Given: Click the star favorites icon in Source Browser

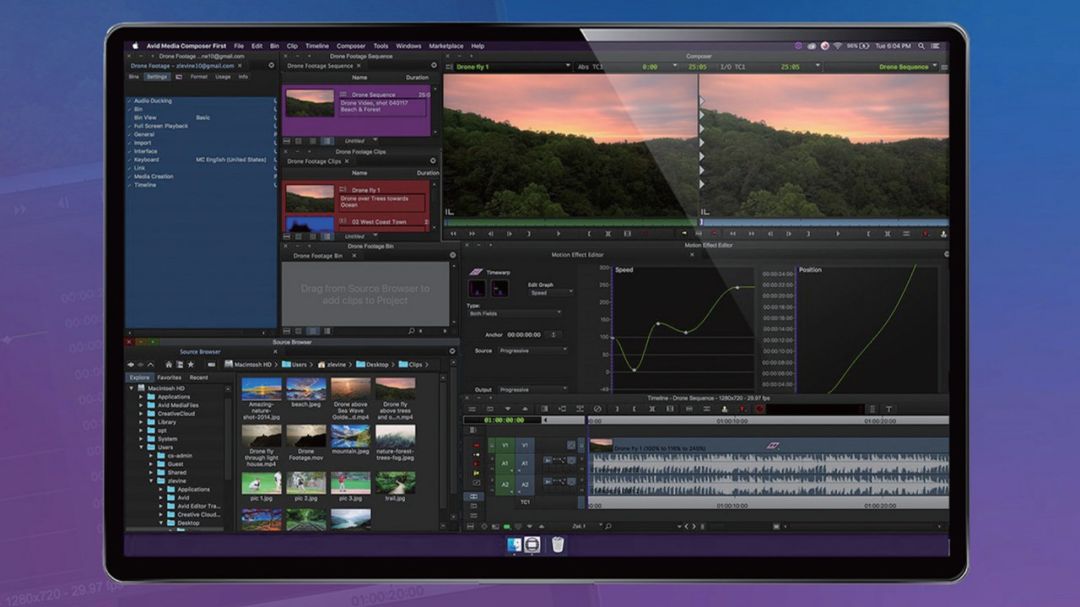Looking at the screenshot, I should 191,364.
